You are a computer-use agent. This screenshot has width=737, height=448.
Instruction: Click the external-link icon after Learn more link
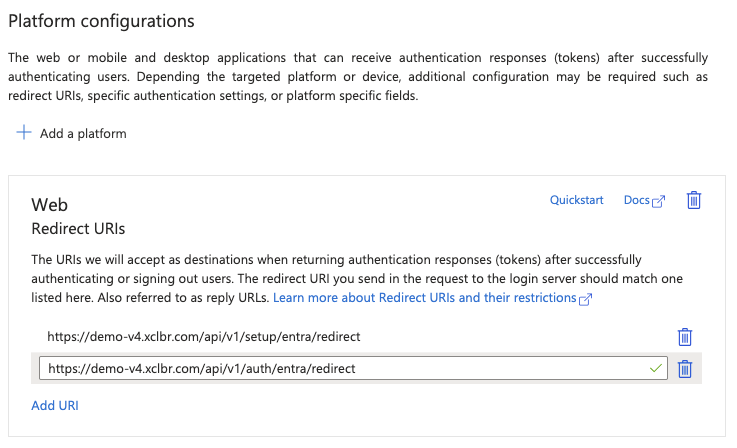pyautogui.click(x=586, y=299)
